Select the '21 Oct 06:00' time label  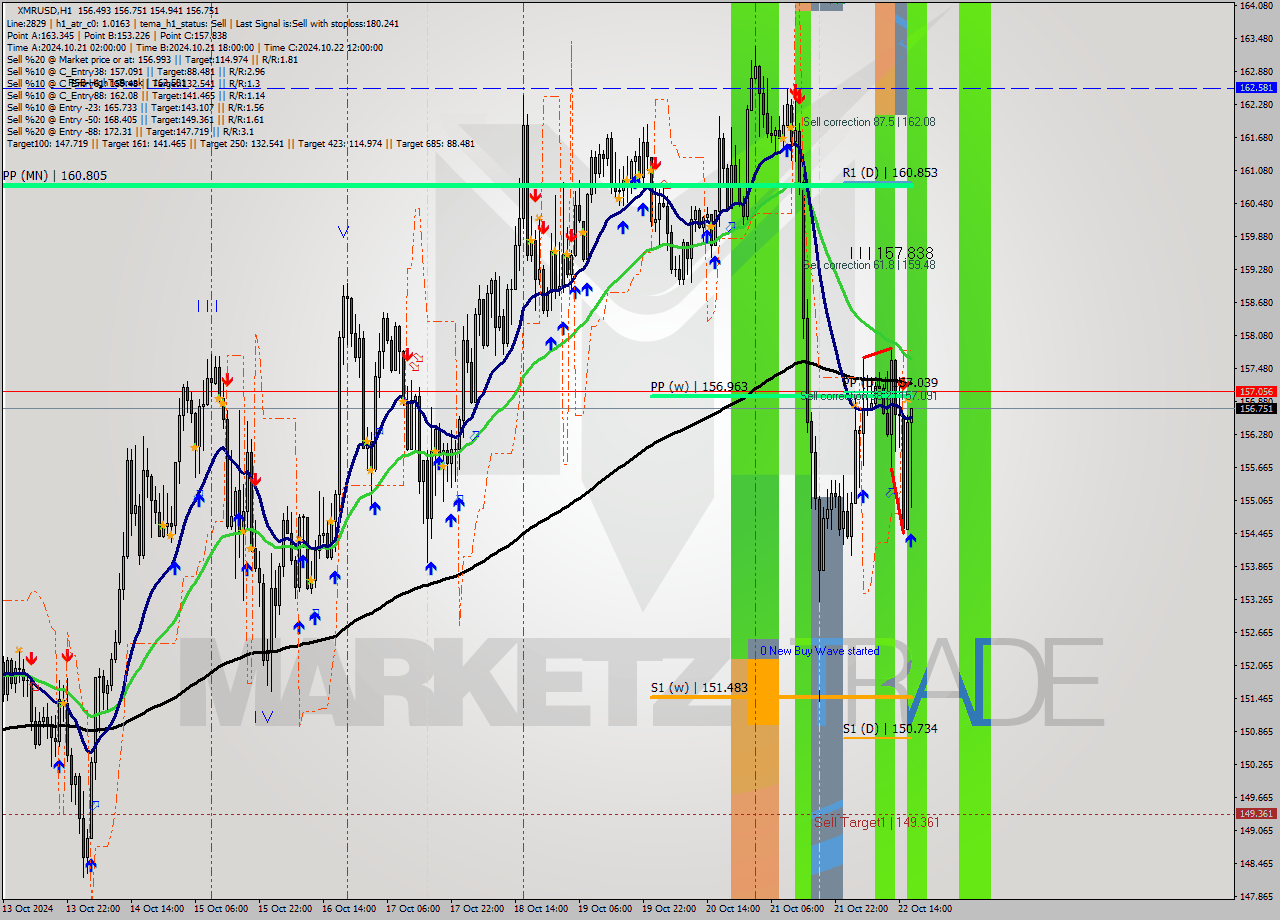(796, 909)
